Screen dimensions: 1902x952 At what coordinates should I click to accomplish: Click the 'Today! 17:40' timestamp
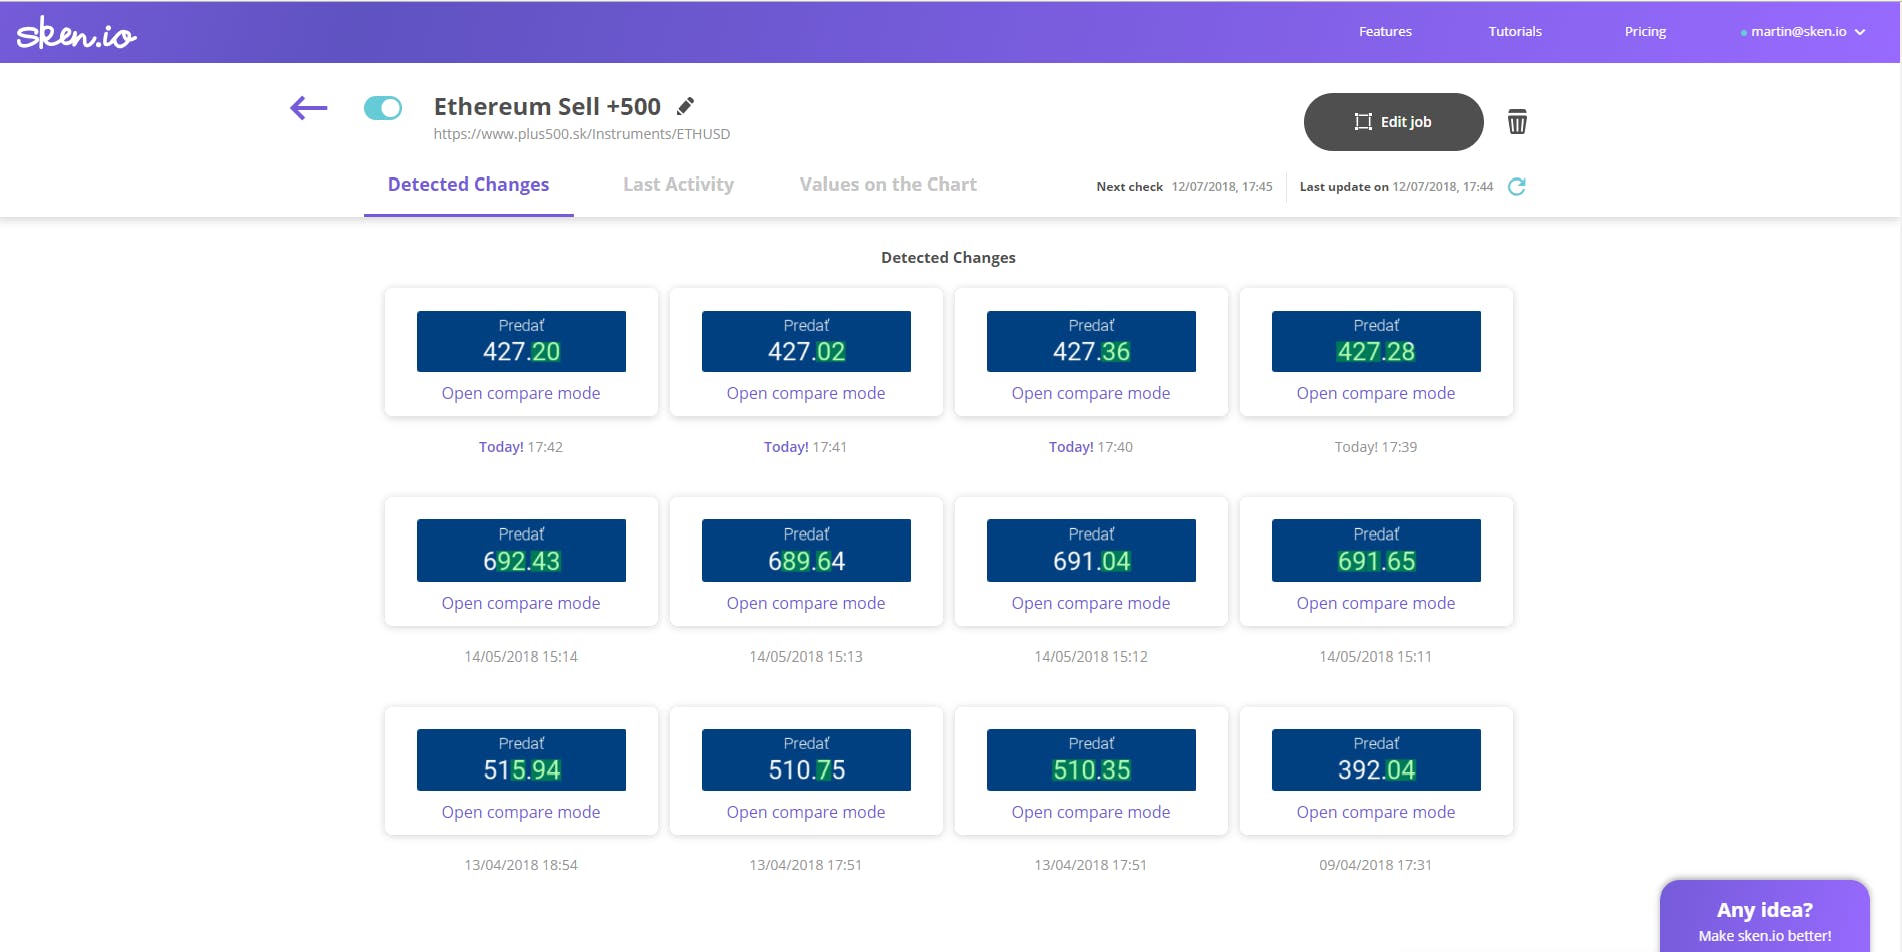(x=1091, y=447)
